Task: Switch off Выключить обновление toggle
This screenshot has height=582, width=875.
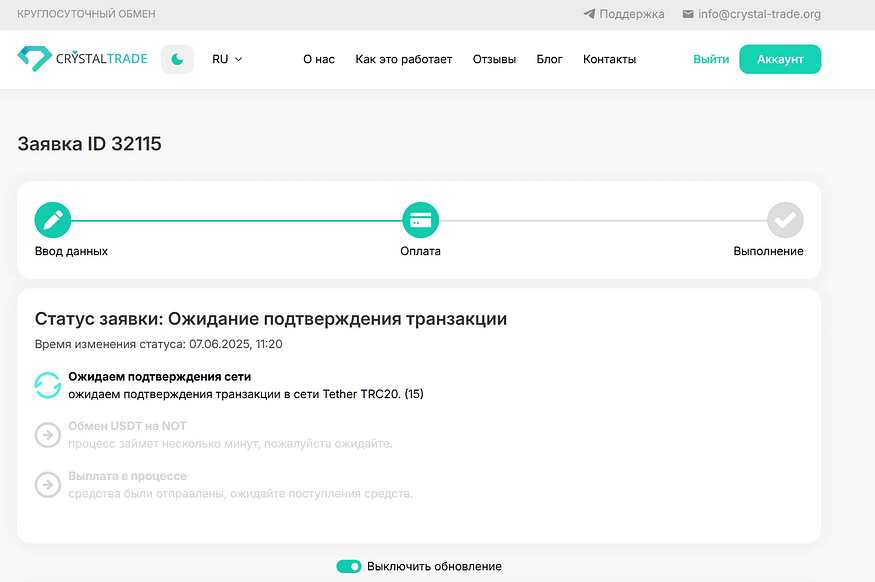Action: (349, 566)
